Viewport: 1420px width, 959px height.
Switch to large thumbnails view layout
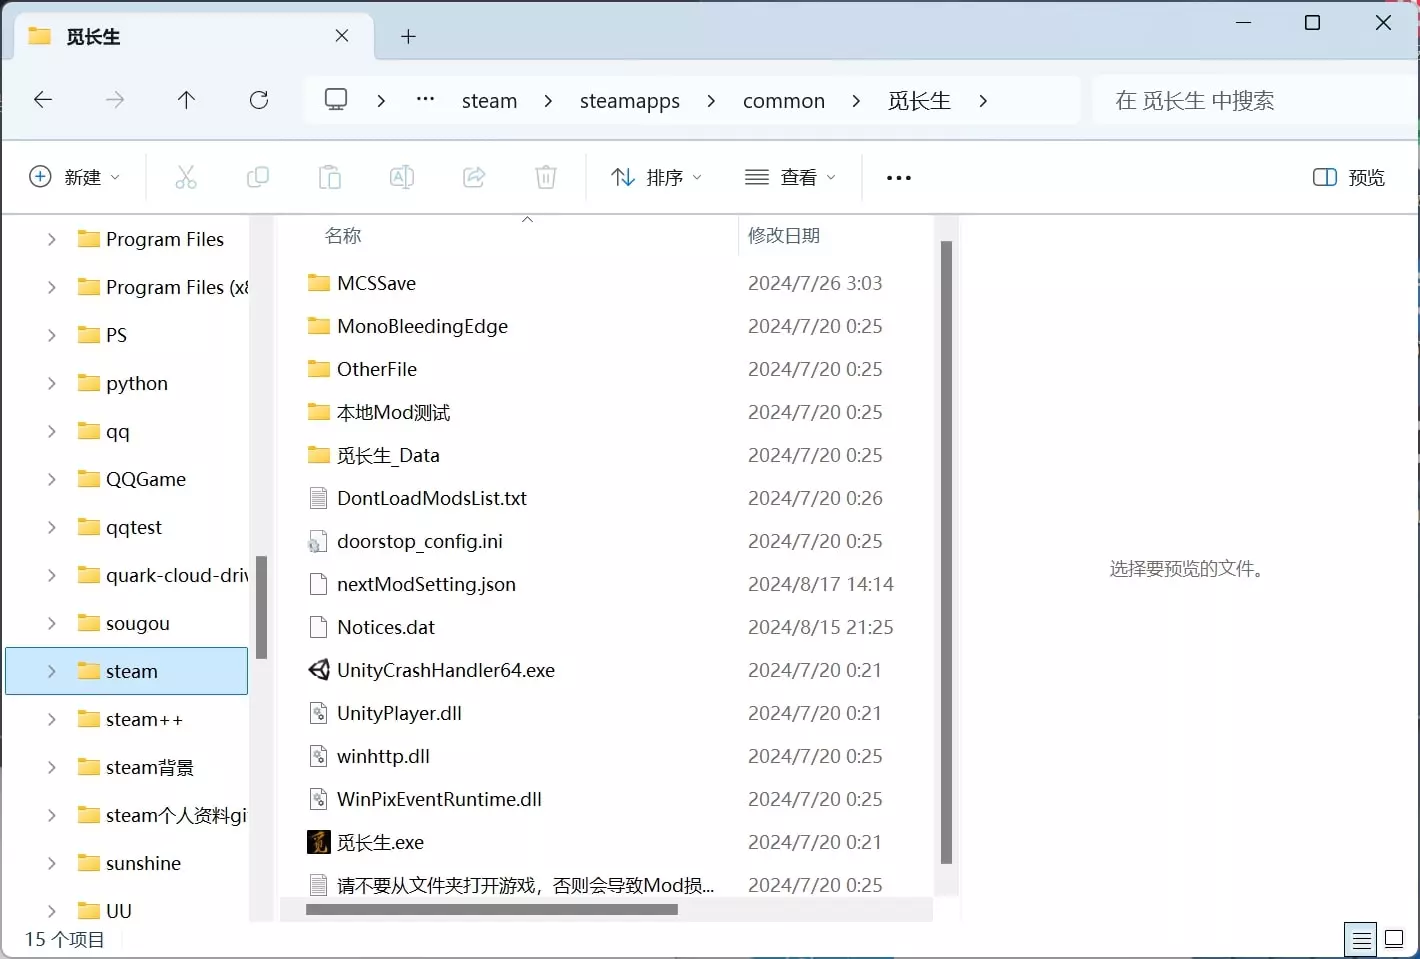click(x=1394, y=940)
